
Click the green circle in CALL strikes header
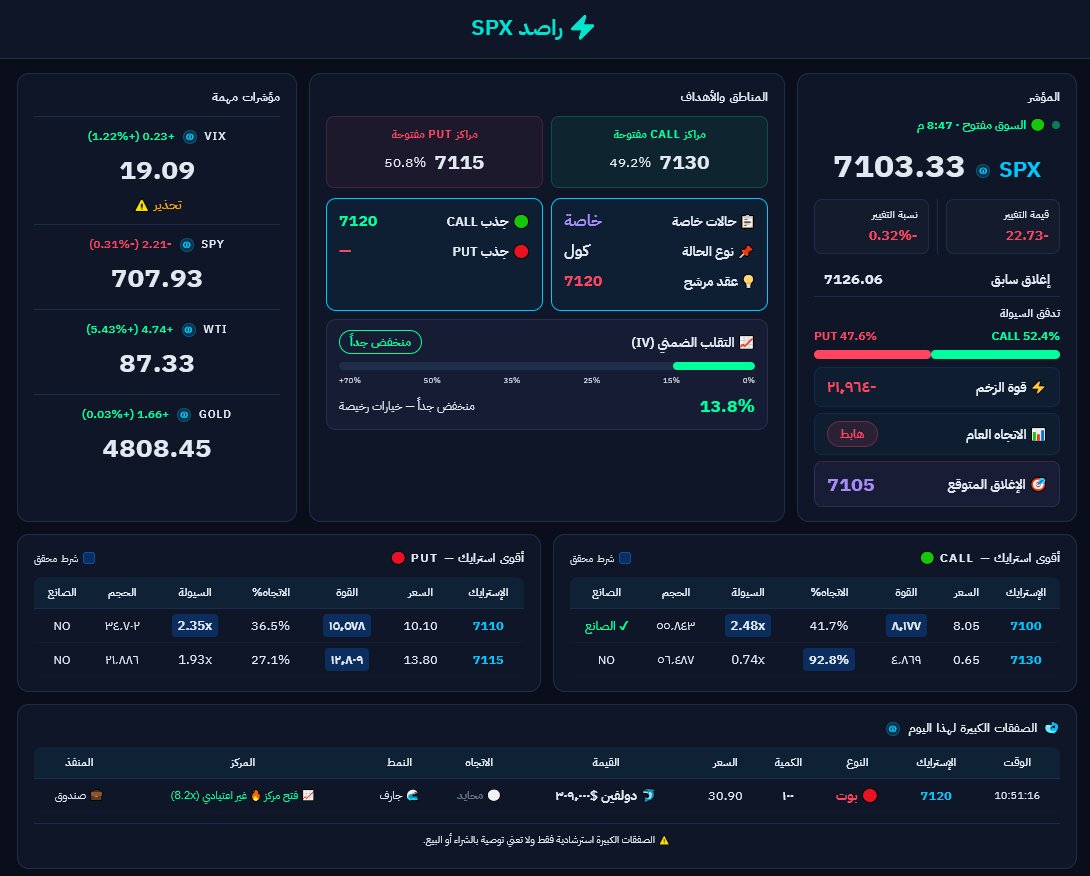(x=927, y=558)
